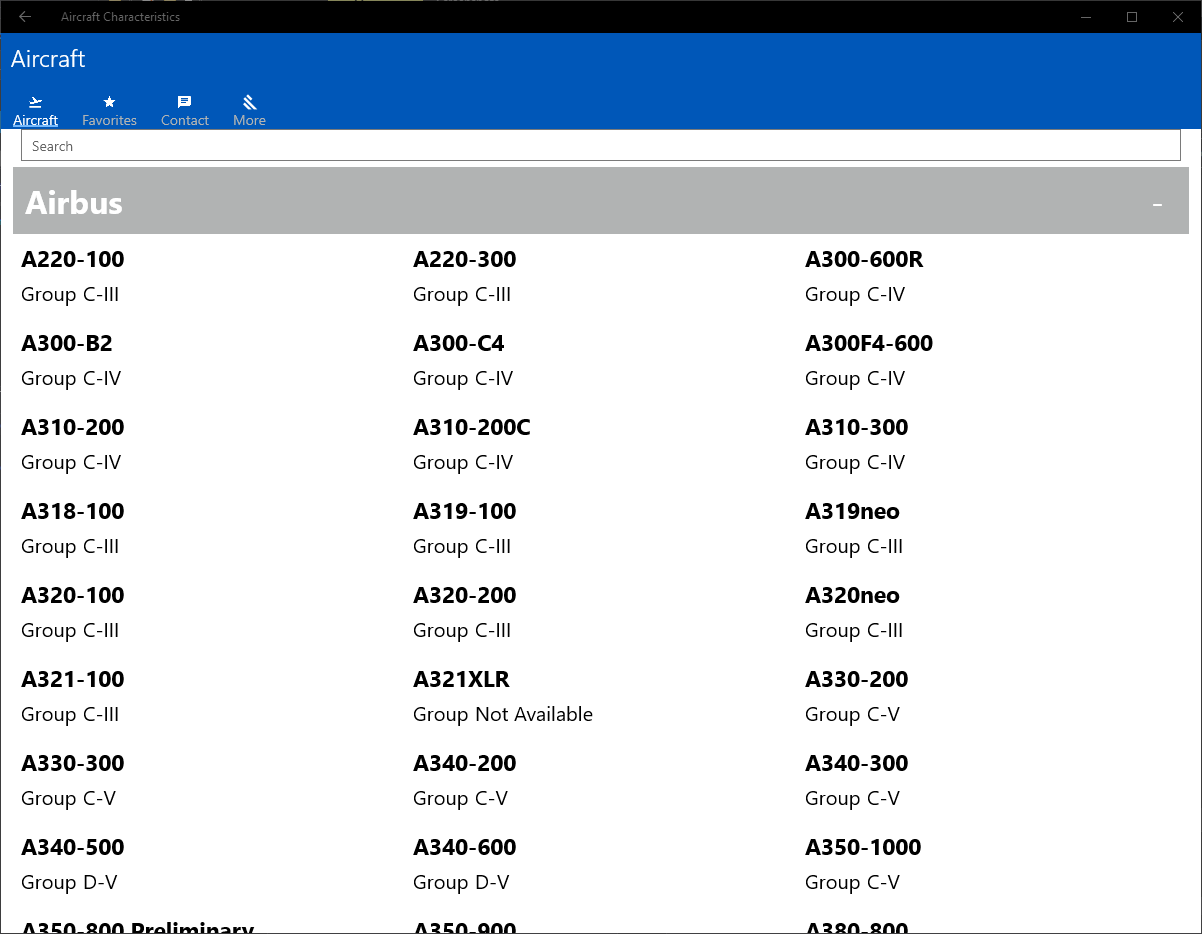Click the Aircraft tab airplane icon
The height and width of the screenshot is (934, 1202).
pos(35,102)
